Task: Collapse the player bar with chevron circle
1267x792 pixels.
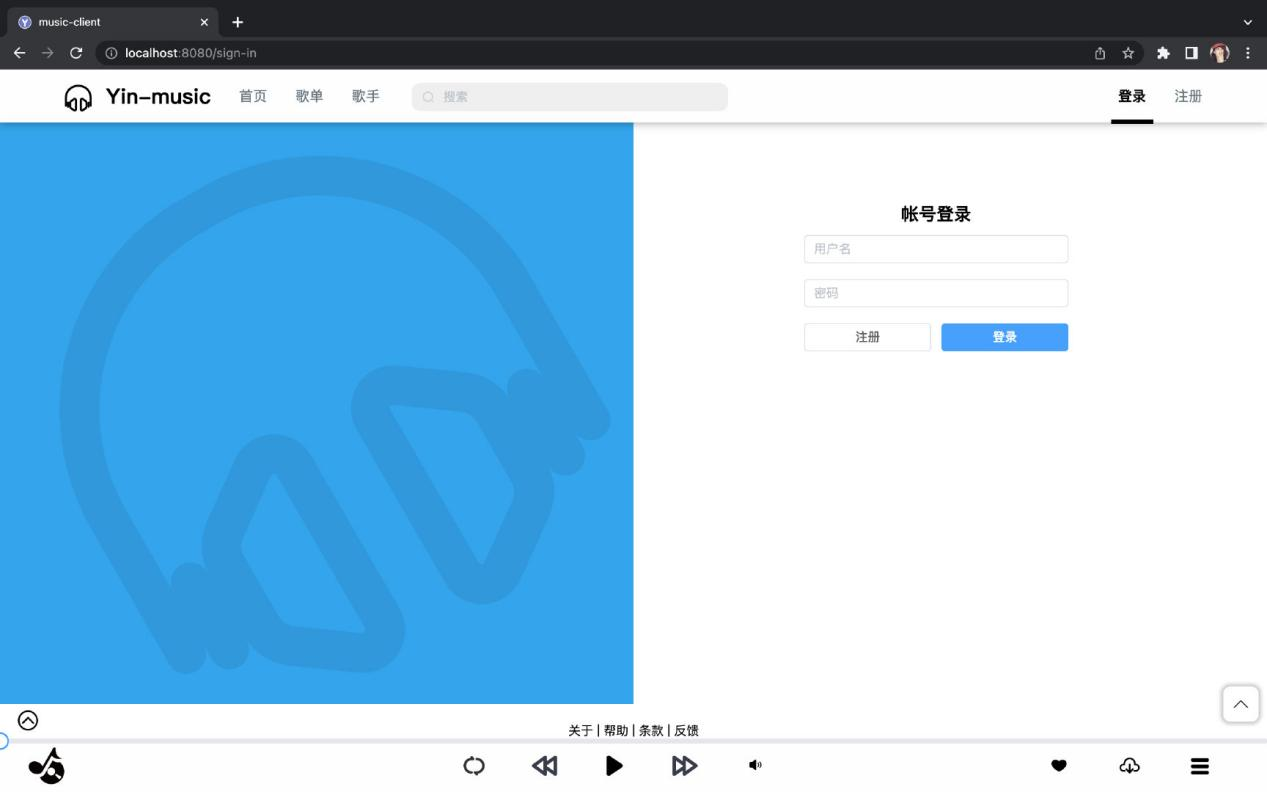Action: [28, 720]
